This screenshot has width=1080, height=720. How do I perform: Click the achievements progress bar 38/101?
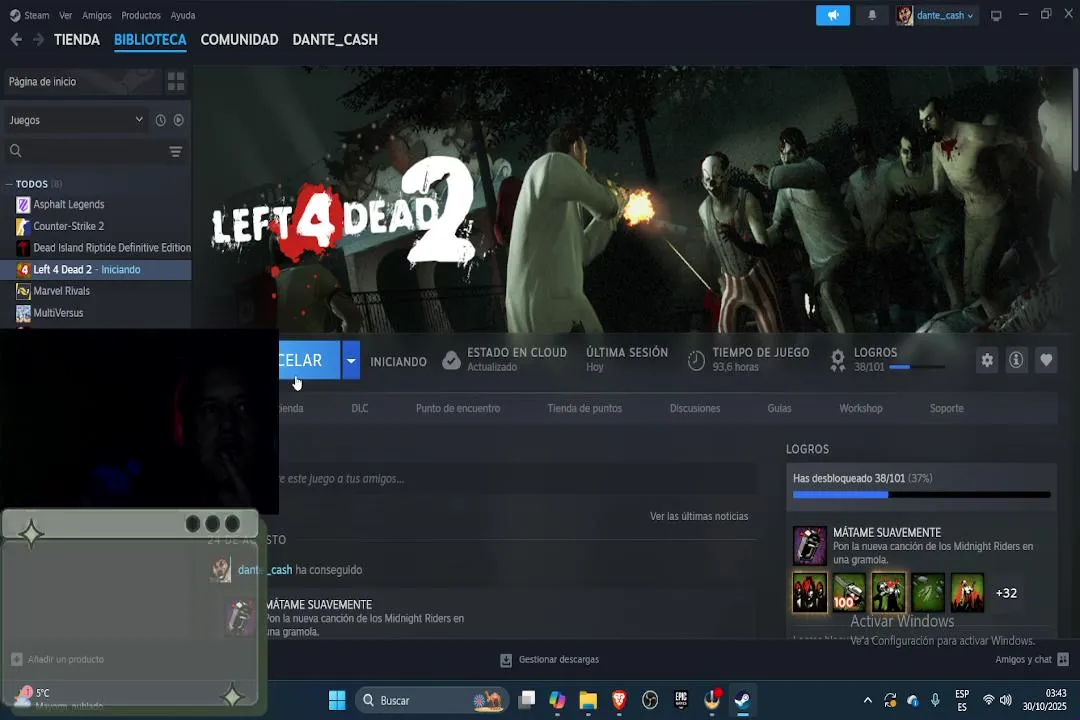[922, 494]
